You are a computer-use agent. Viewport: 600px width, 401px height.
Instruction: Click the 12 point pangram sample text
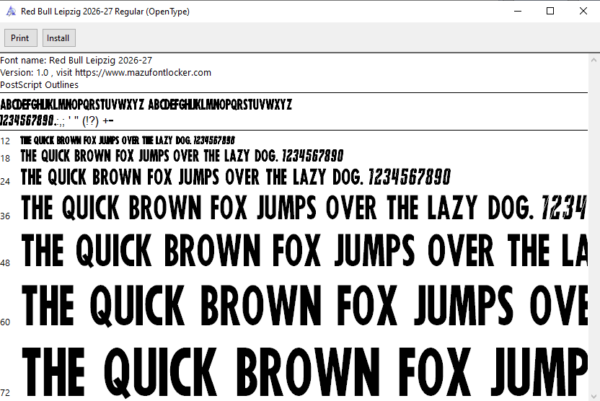(x=128, y=140)
